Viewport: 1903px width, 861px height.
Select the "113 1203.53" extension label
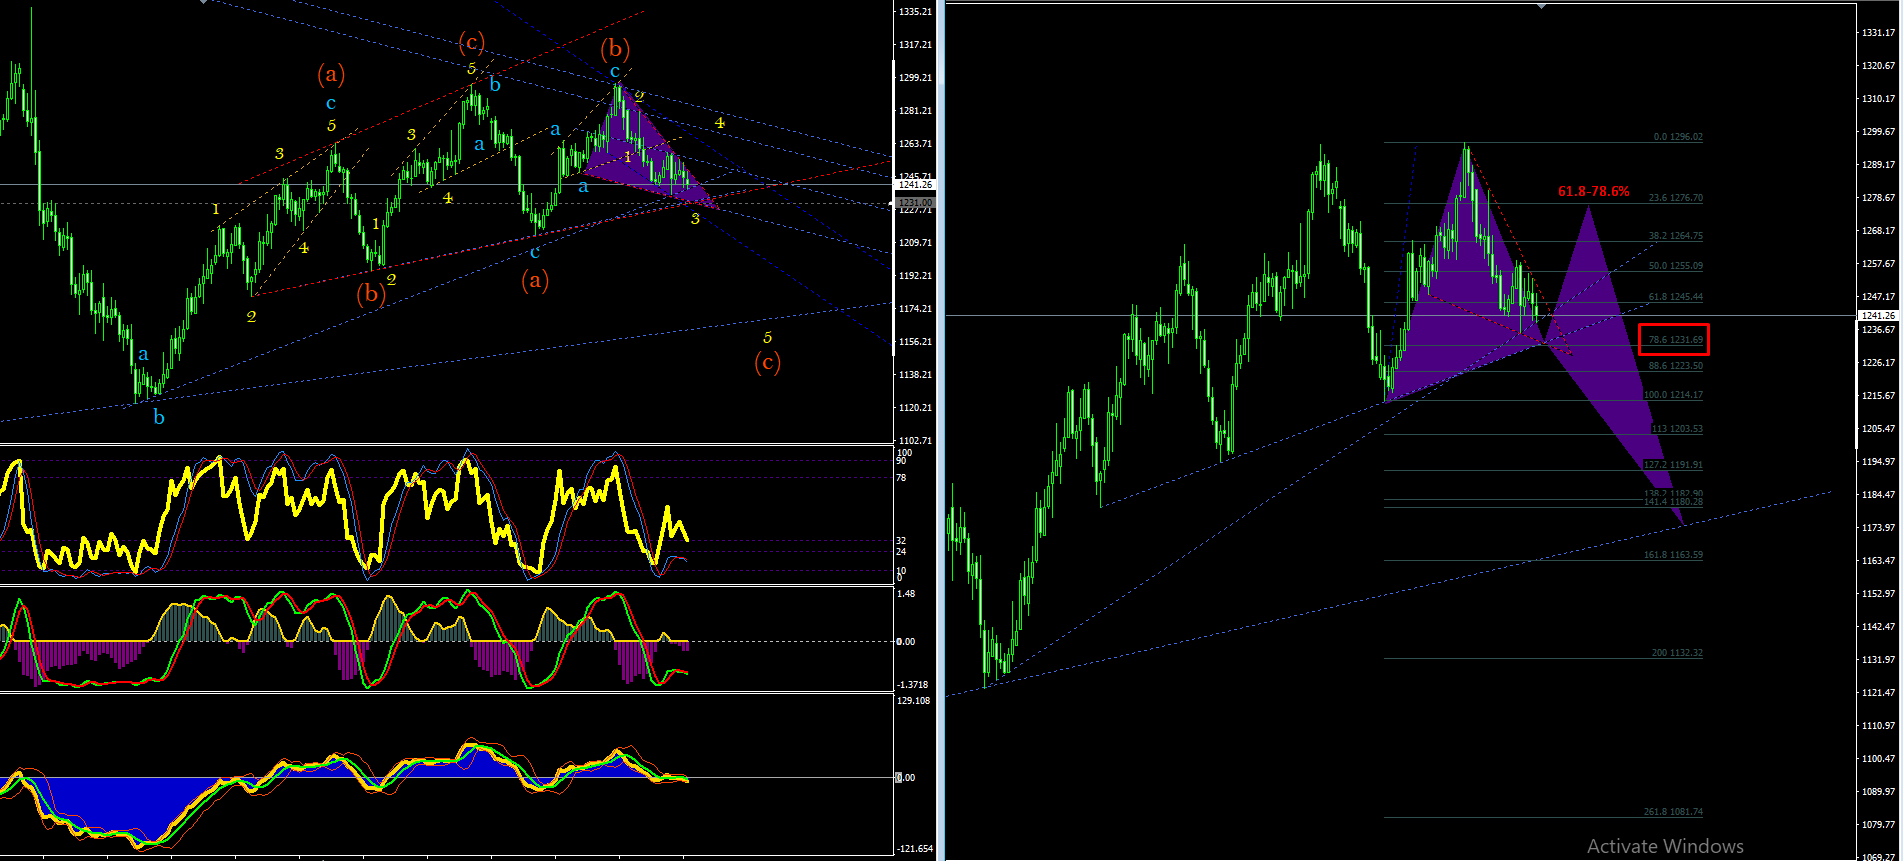coord(1677,429)
